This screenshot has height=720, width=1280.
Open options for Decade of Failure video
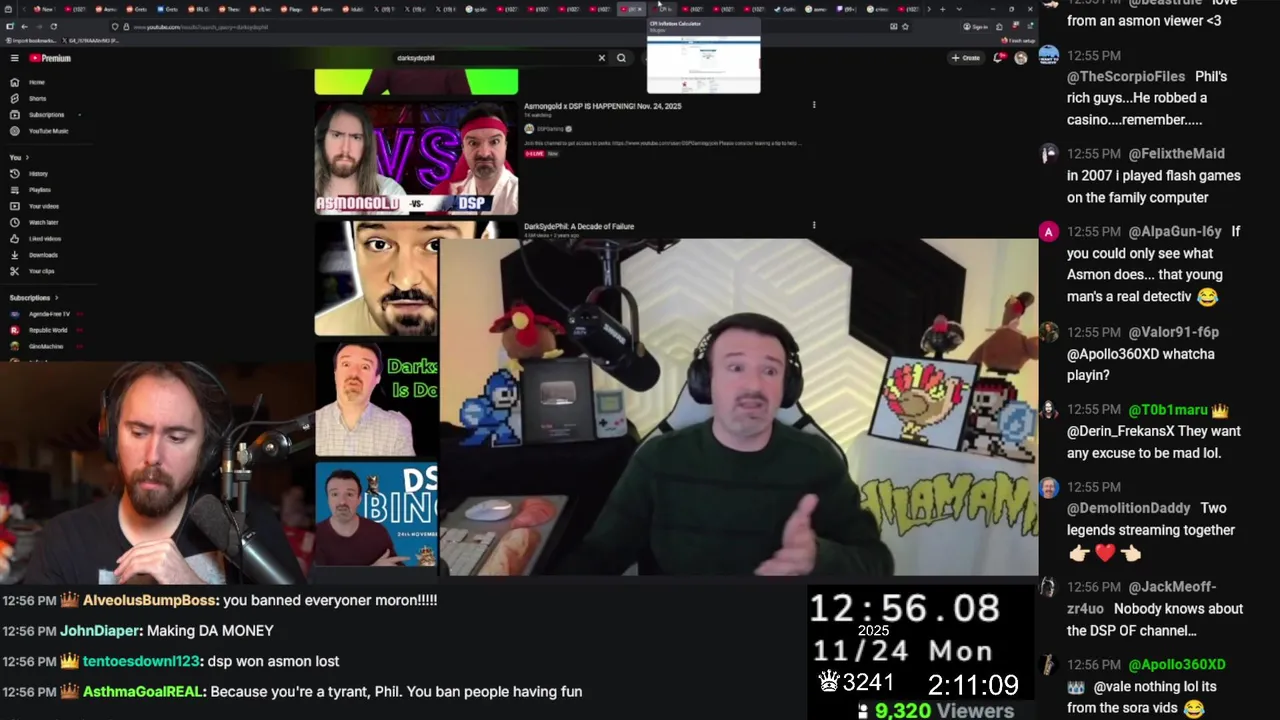(814, 225)
